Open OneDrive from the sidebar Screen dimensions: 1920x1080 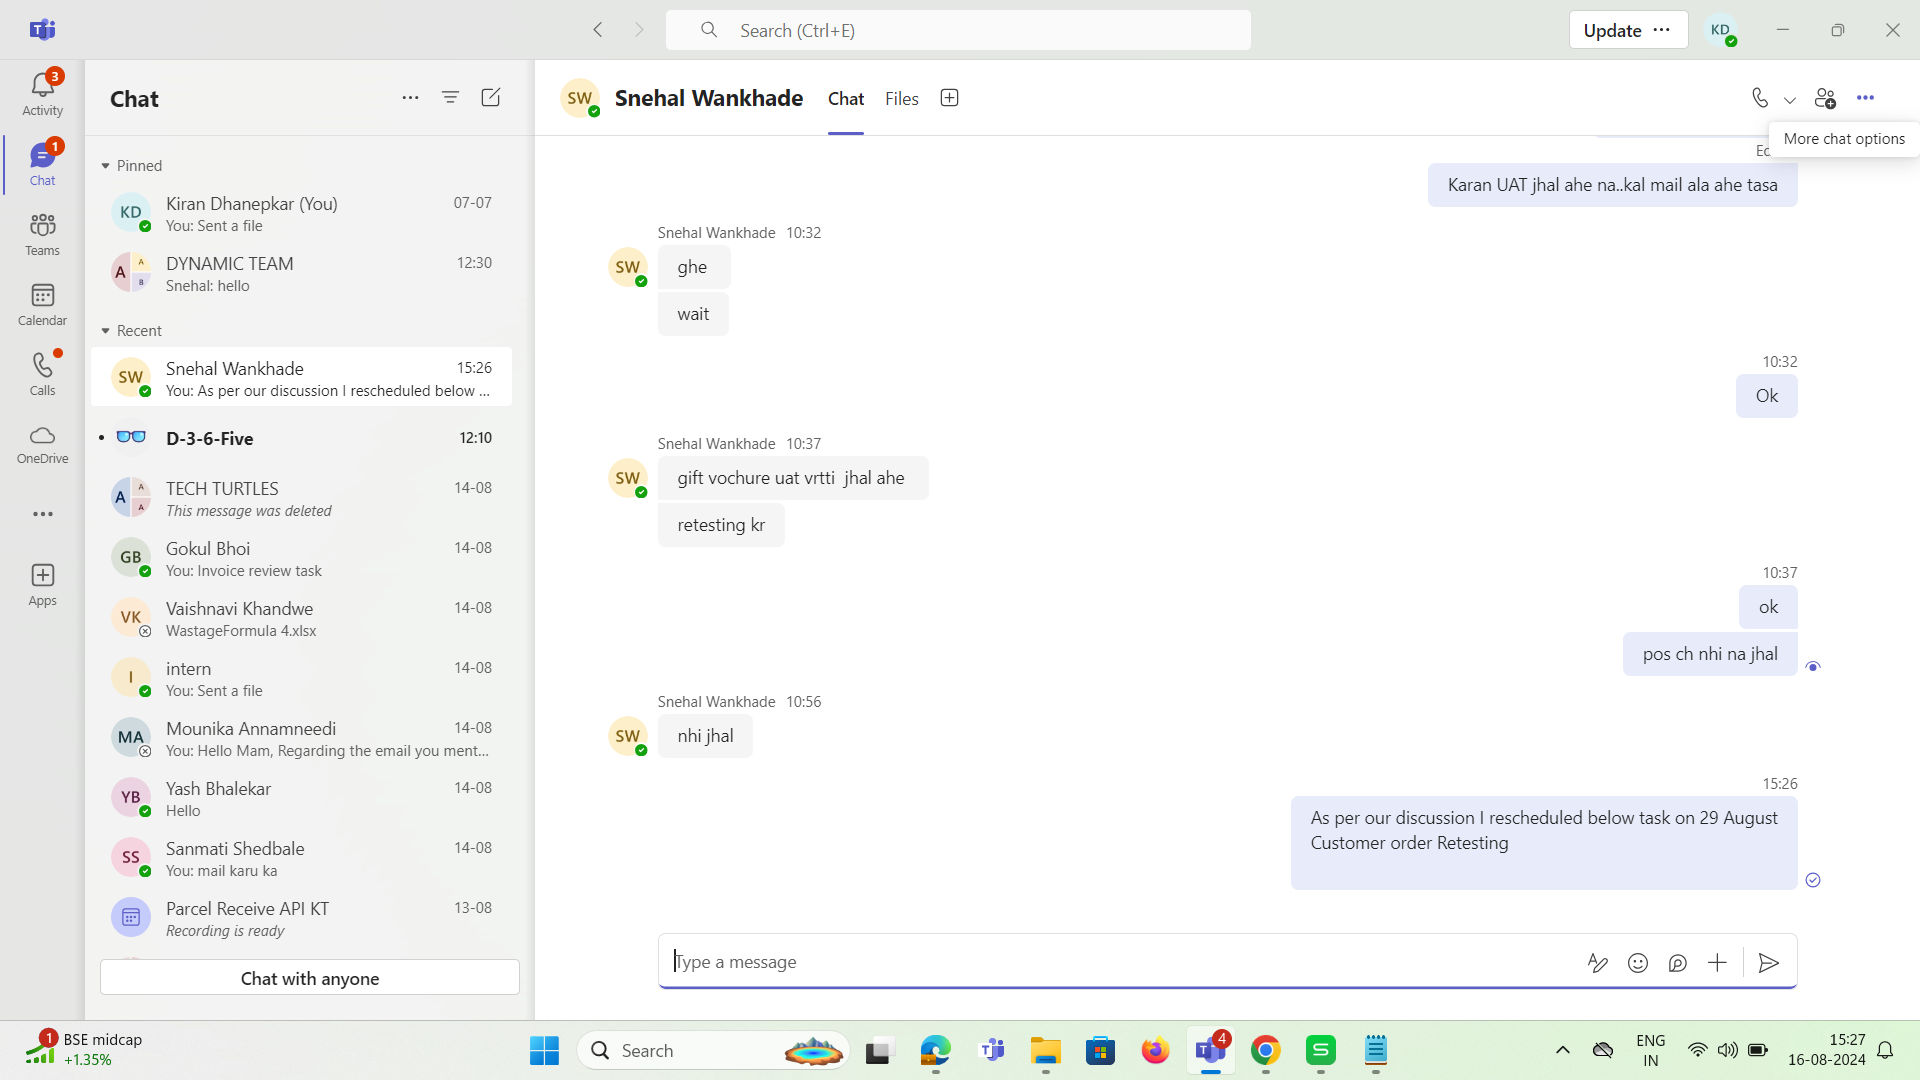42,444
